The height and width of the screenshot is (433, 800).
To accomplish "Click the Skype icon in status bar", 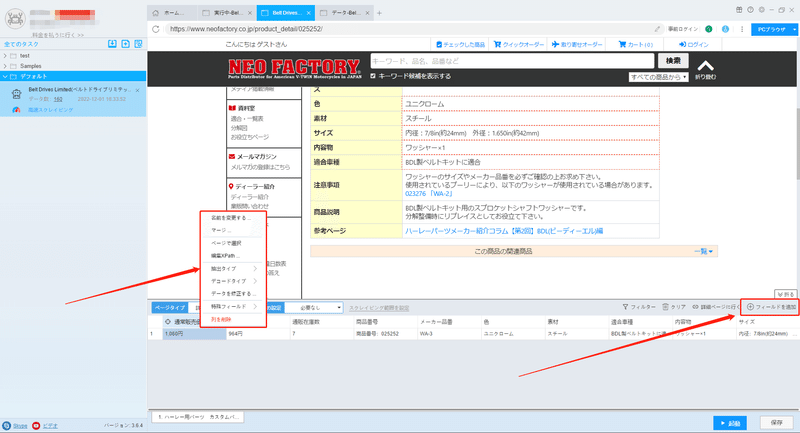I will point(6,425).
